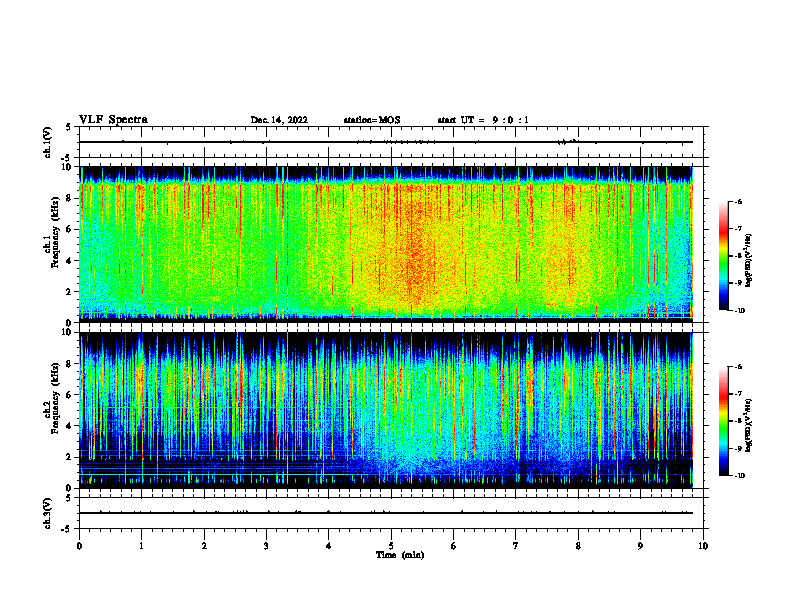Click the "station=MOS" header label

click(x=372, y=120)
